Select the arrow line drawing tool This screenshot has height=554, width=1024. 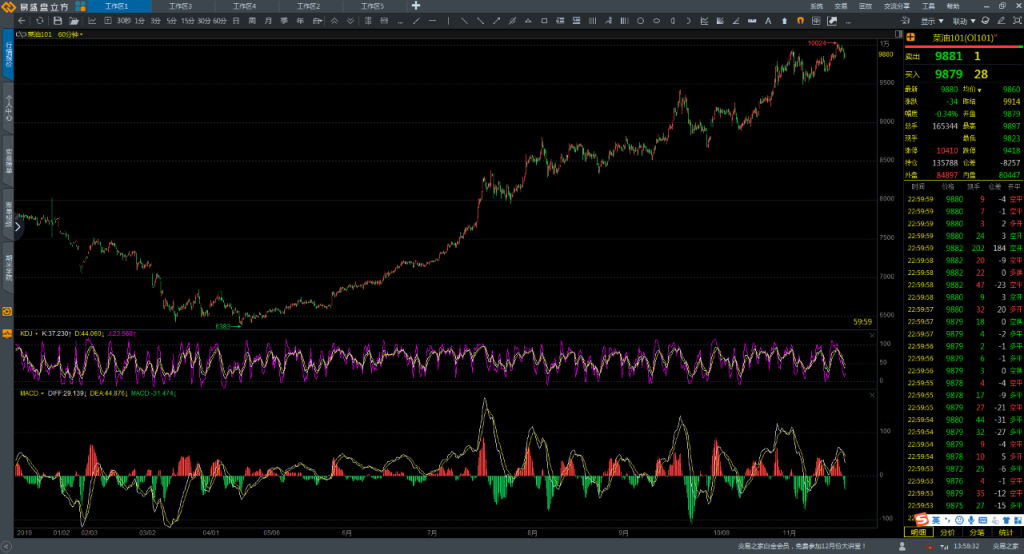(x=496, y=21)
